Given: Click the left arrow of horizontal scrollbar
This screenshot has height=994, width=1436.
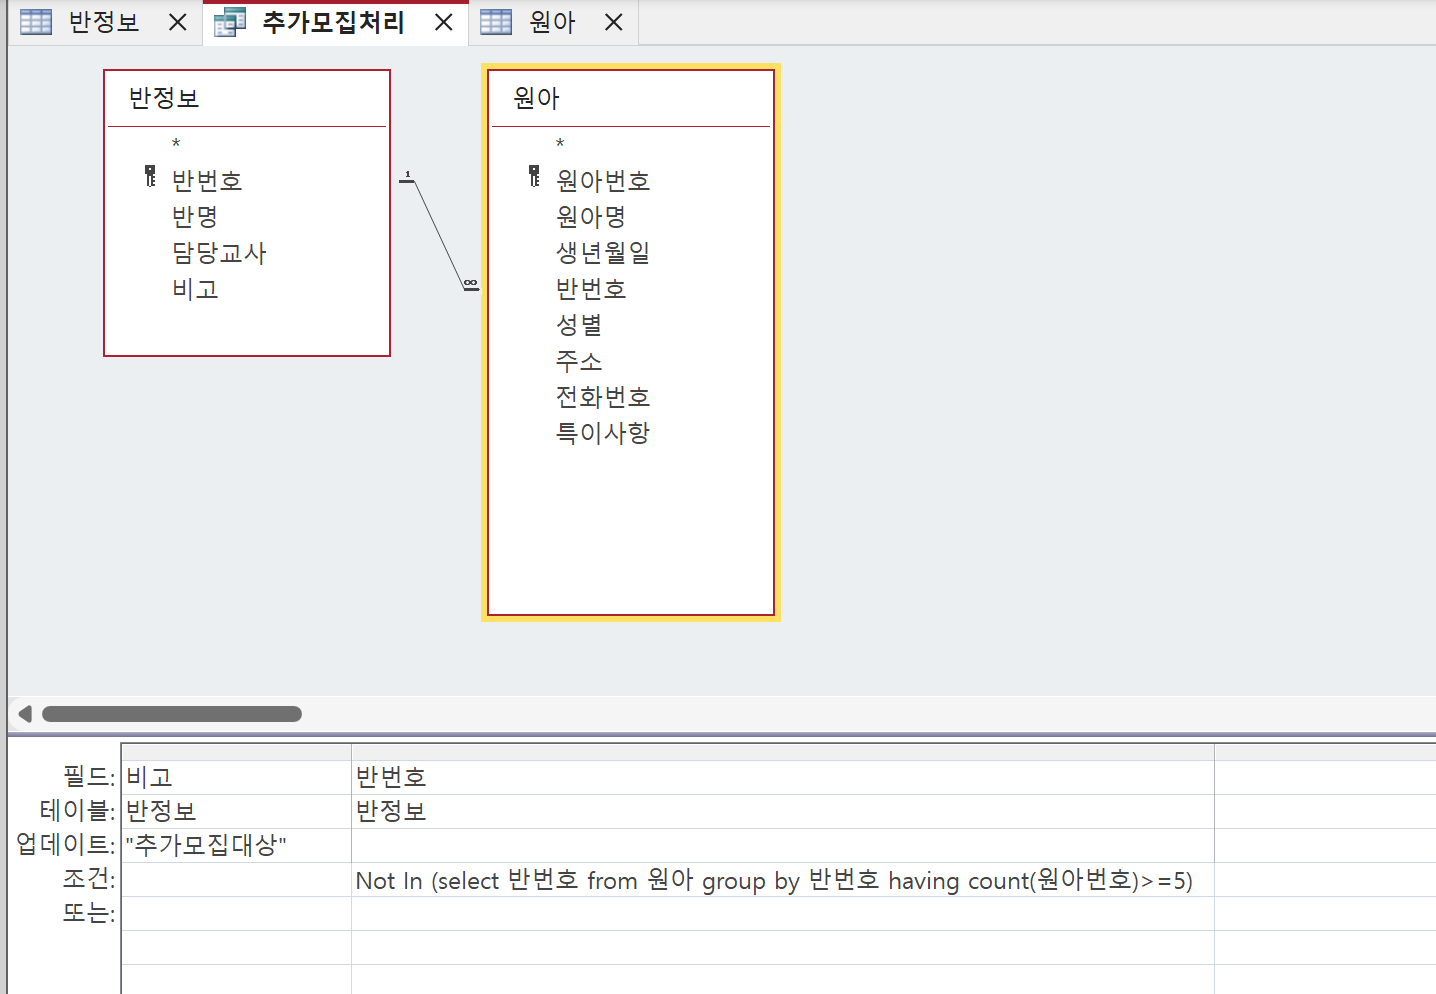Looking at the screenshot, I should pos(25,714).
